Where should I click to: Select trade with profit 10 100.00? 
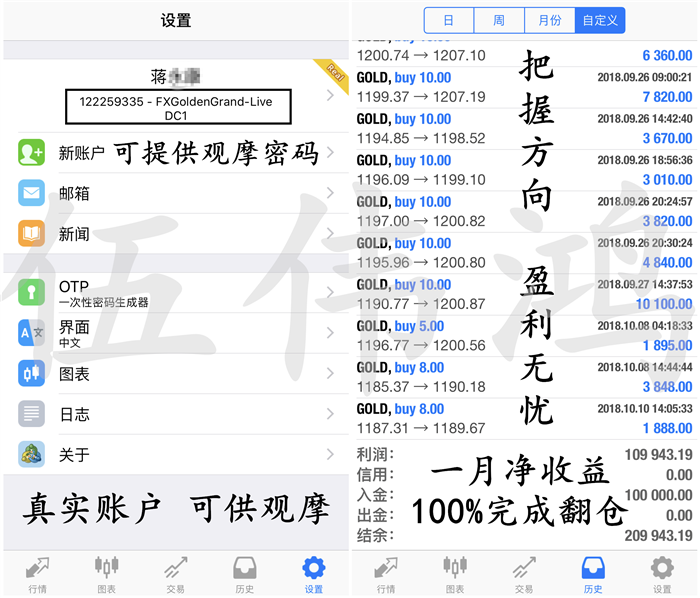tap(525, 295)
